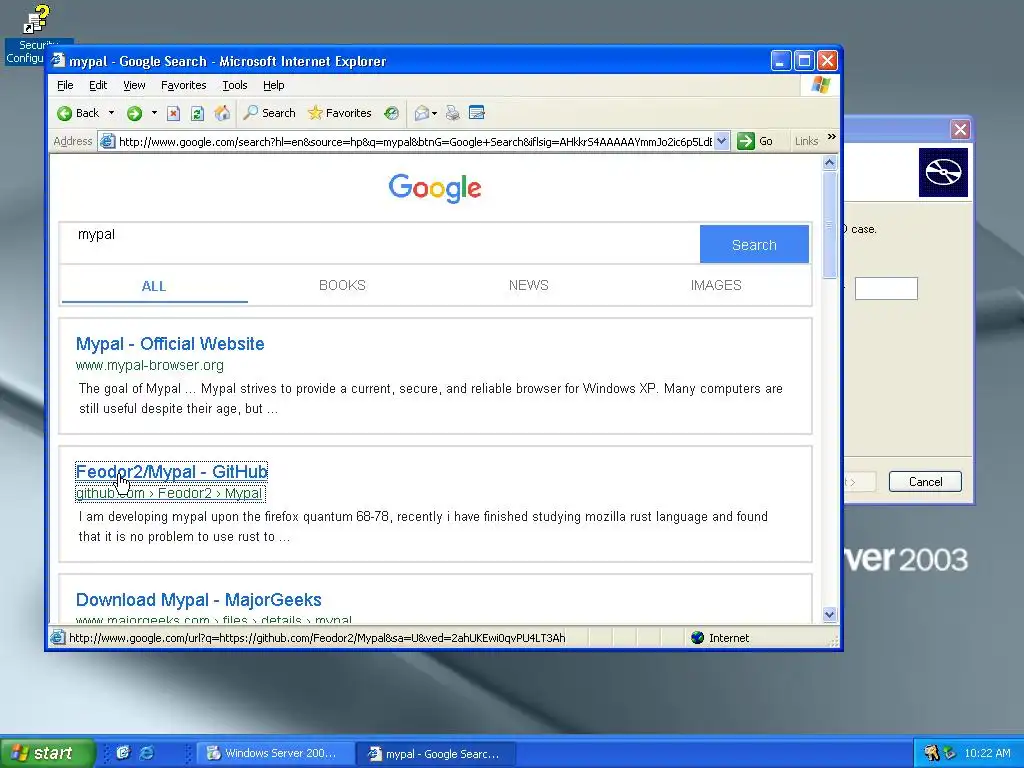Viewport: 1024px width, 768px height.
Task: Click the Links toolbar label
Action: pyautogui.click(x=806, y=141)
